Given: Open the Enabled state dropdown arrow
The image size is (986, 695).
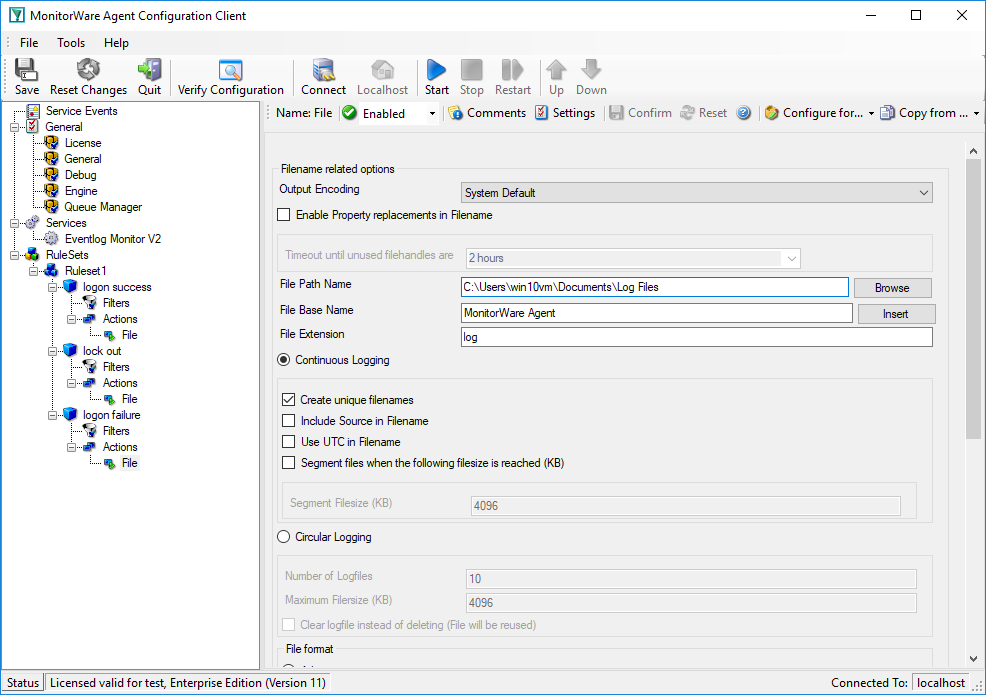Looking at the screenshot, I should [432, 114].
